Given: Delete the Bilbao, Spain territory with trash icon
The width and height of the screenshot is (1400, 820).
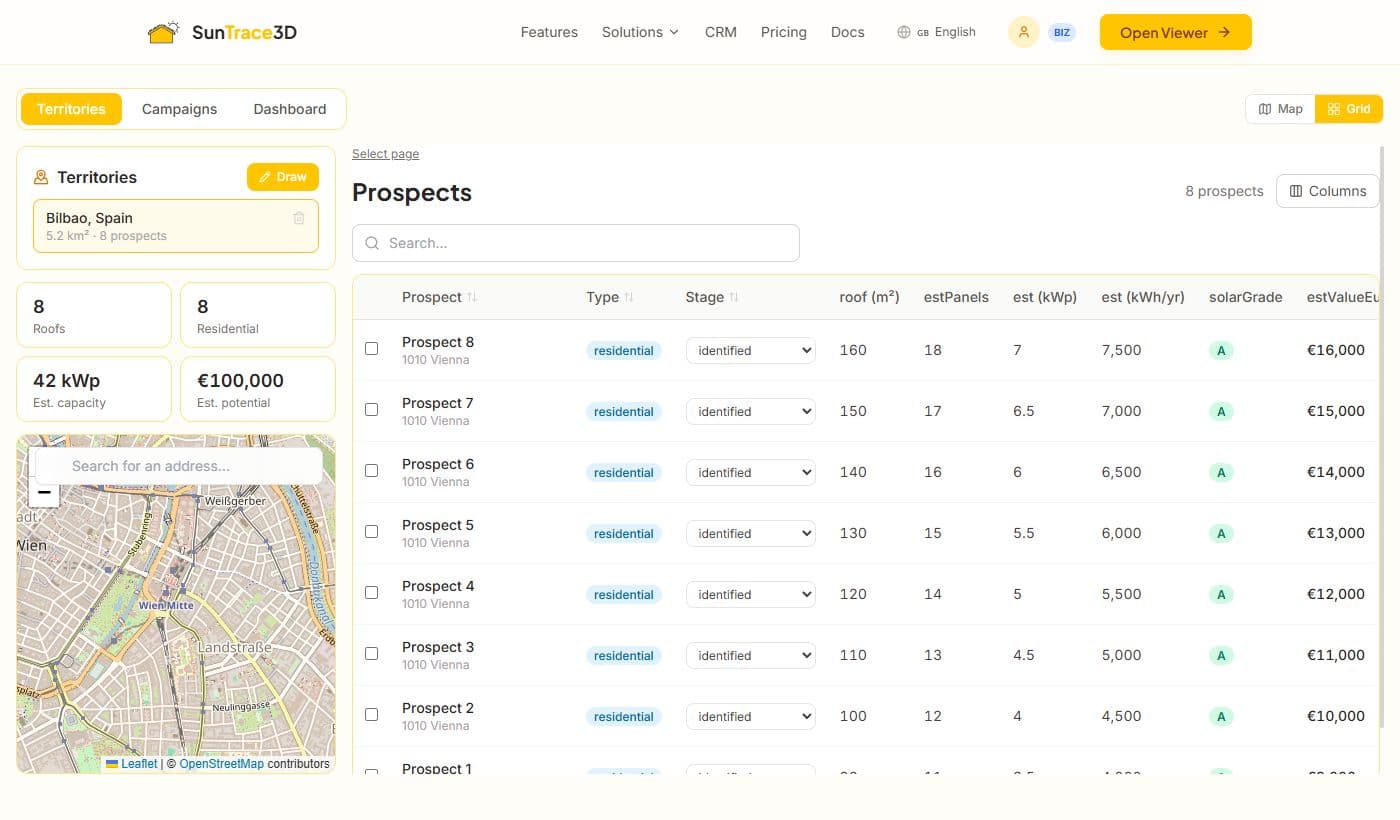Looking at the screenshot, I should [x=299, y=218].
